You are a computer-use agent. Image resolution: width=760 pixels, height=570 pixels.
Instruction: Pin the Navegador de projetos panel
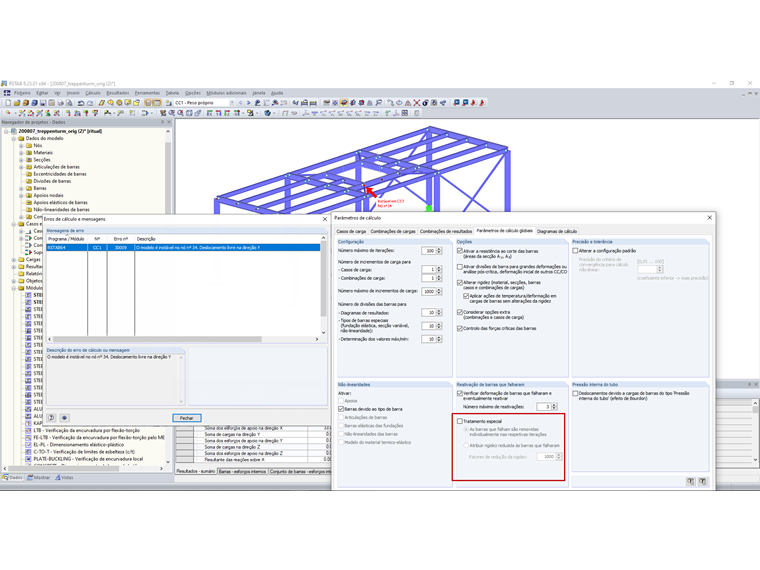pos(162,122)
